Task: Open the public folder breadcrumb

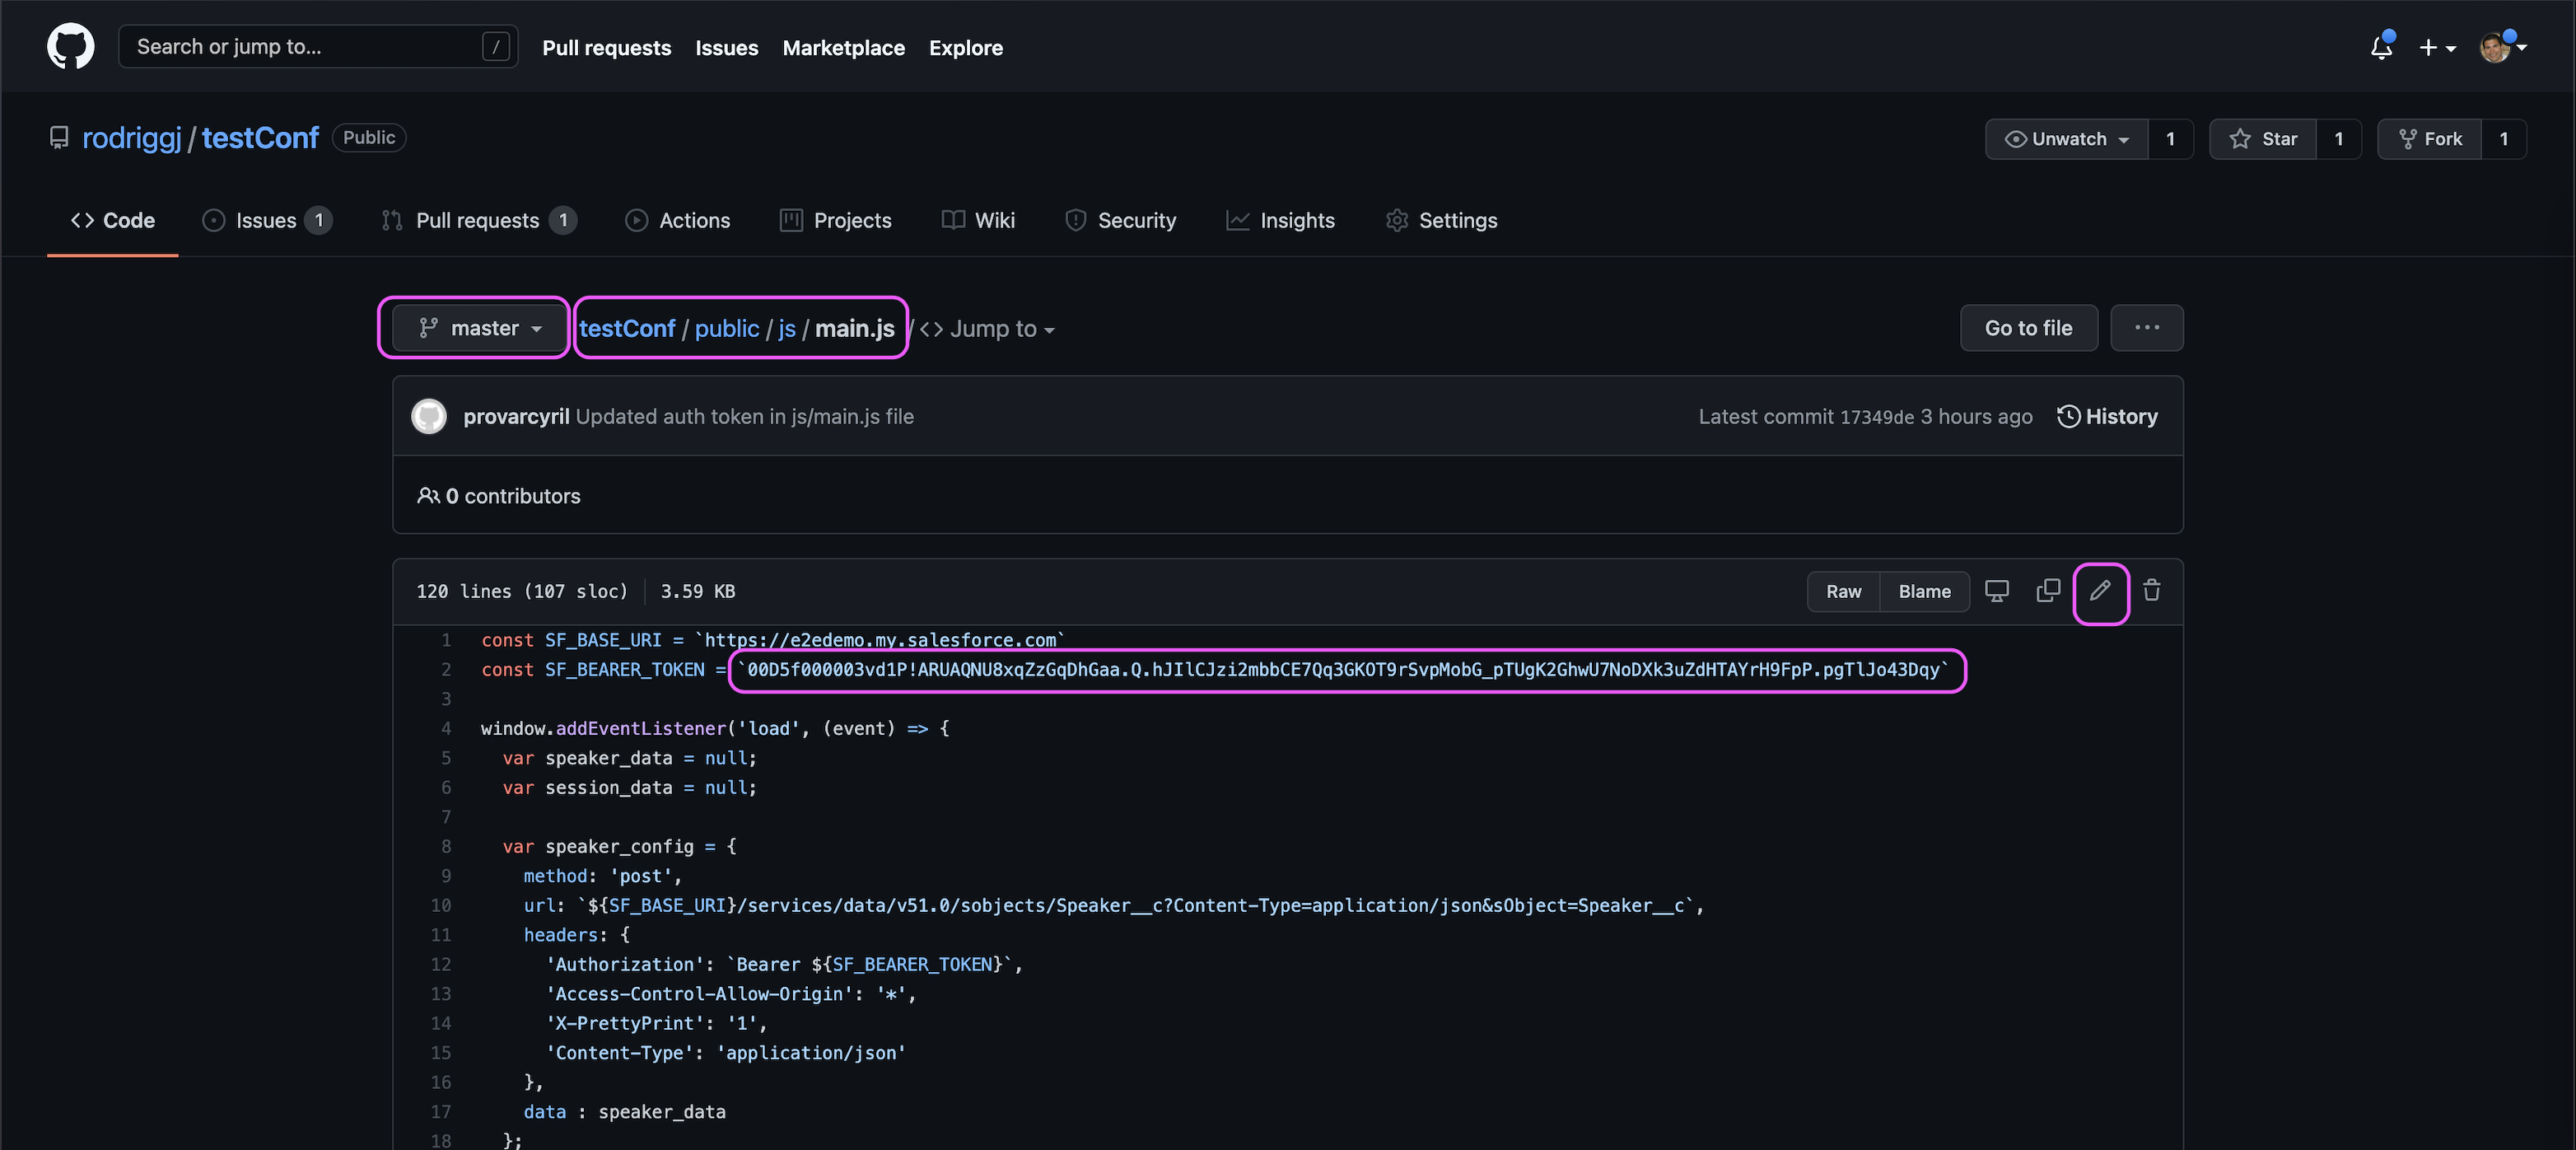Action: 727,329
